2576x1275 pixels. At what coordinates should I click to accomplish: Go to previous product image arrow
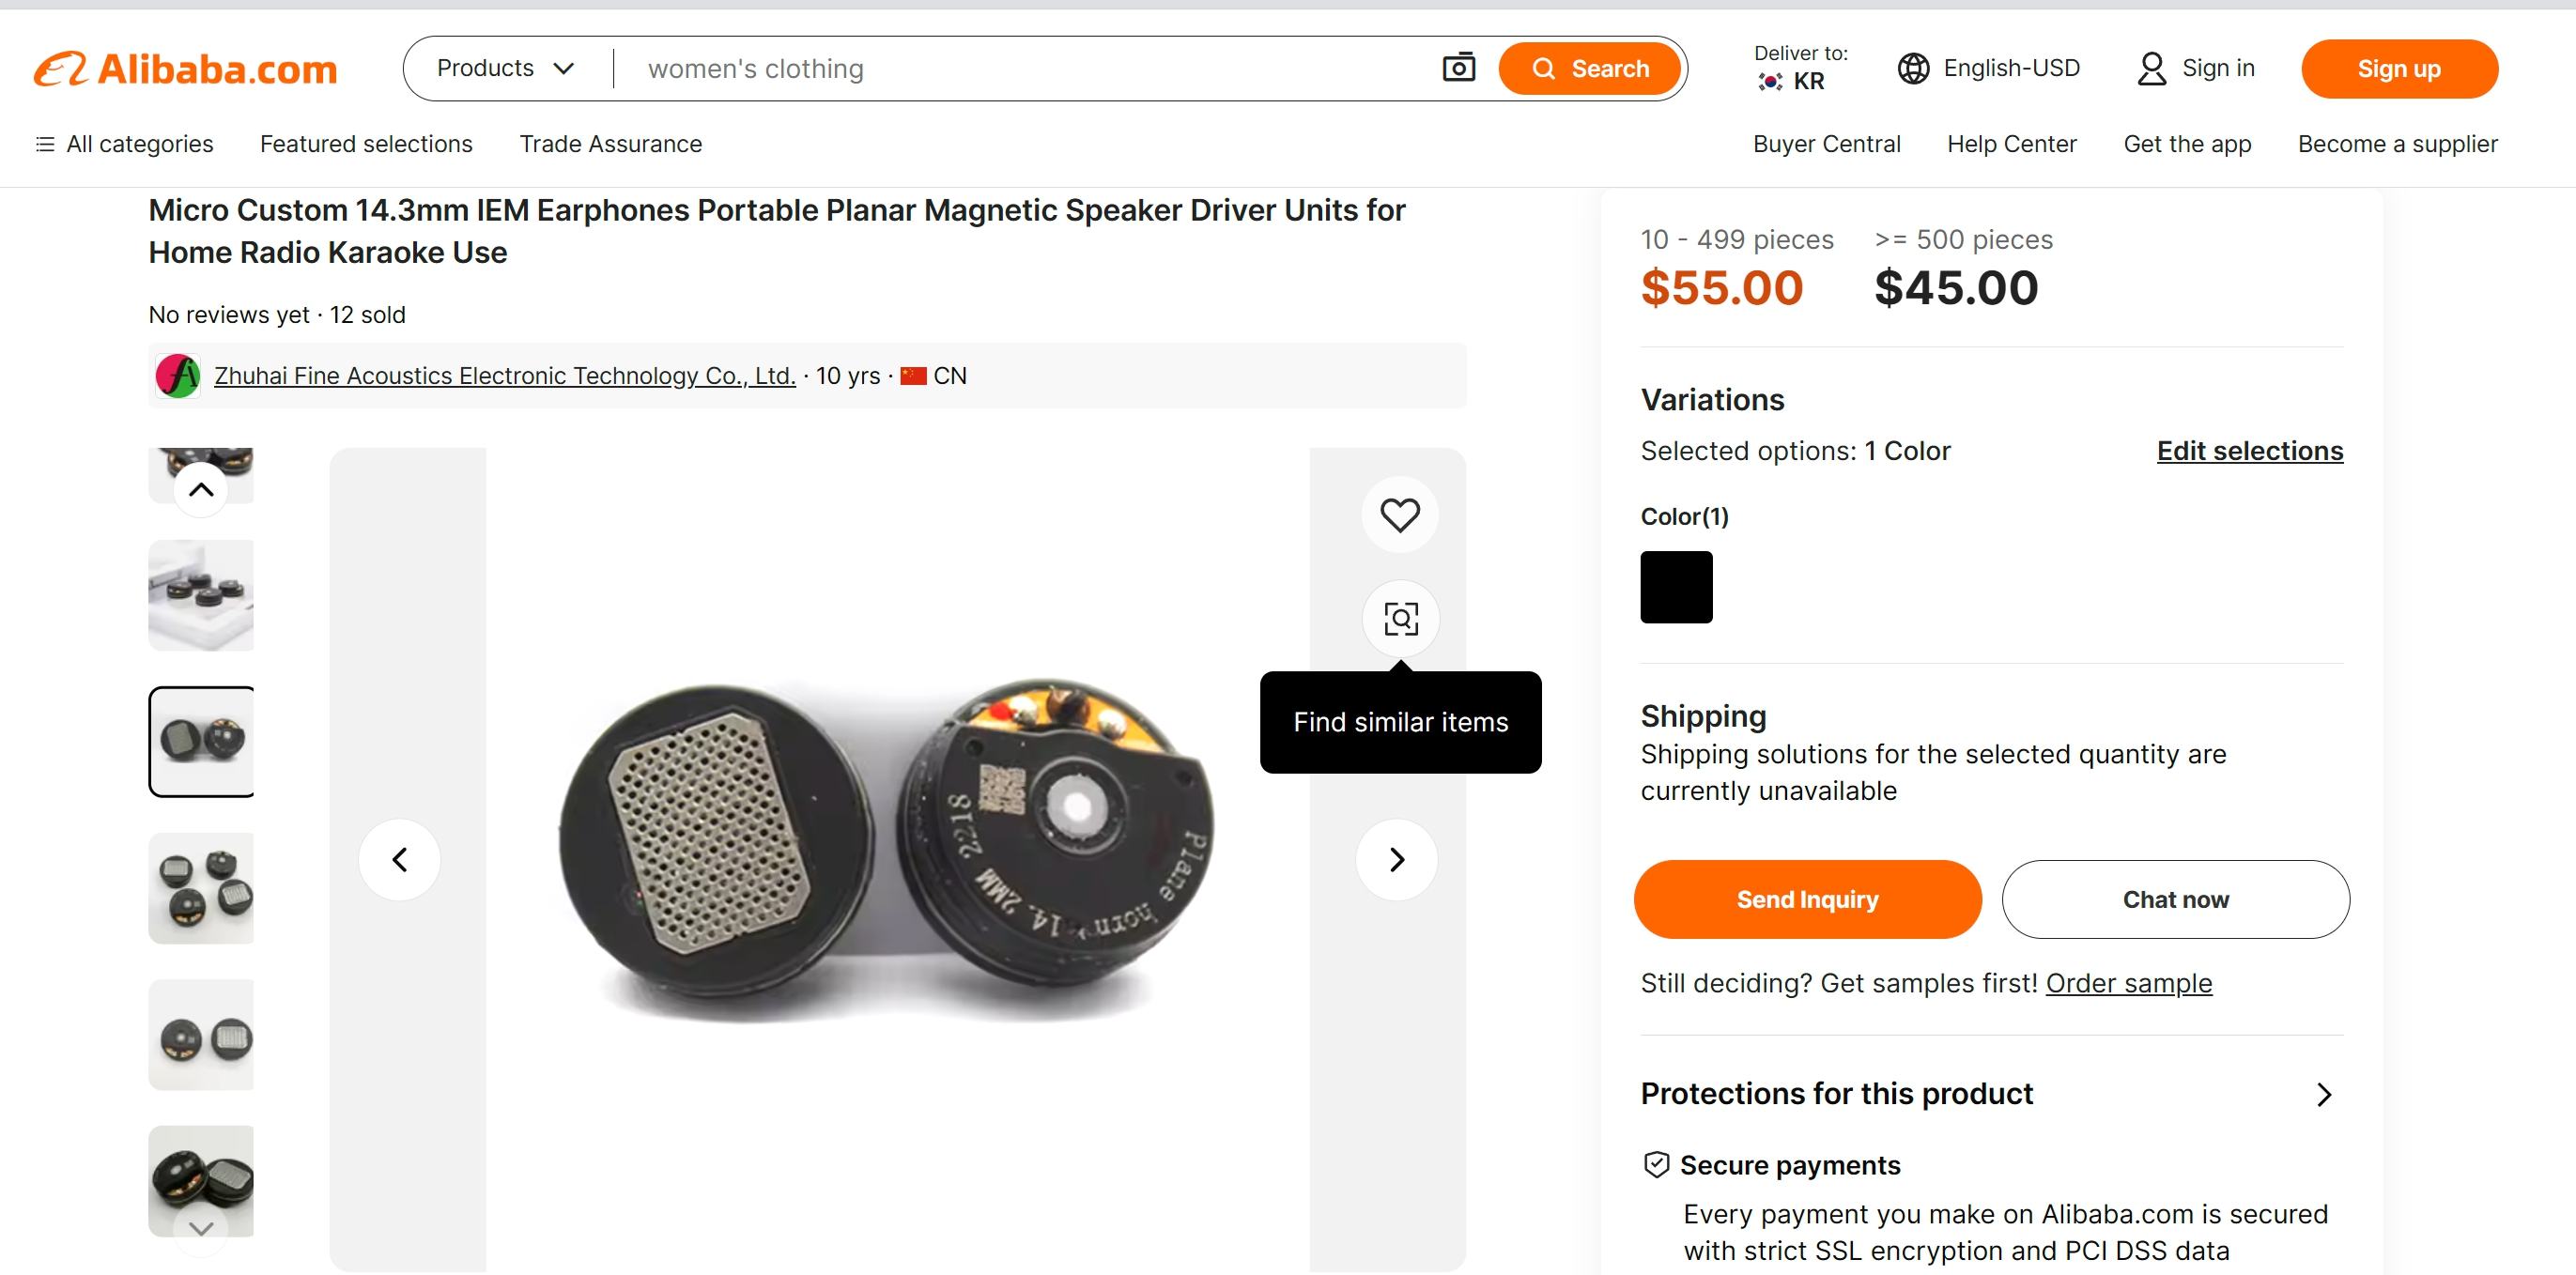[x=400, y=859]
